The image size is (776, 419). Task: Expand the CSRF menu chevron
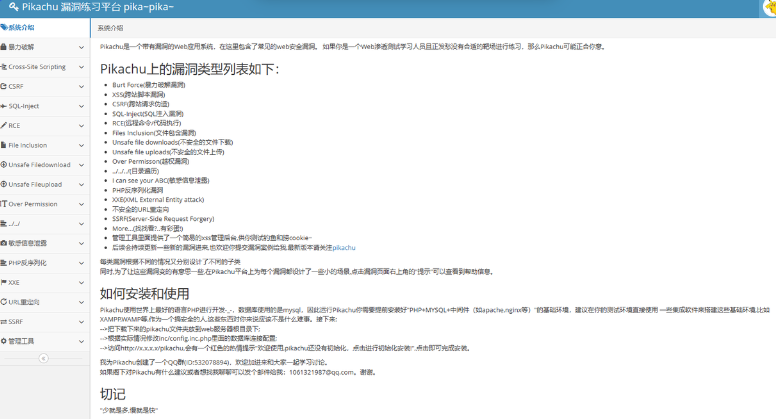[82, 86]
